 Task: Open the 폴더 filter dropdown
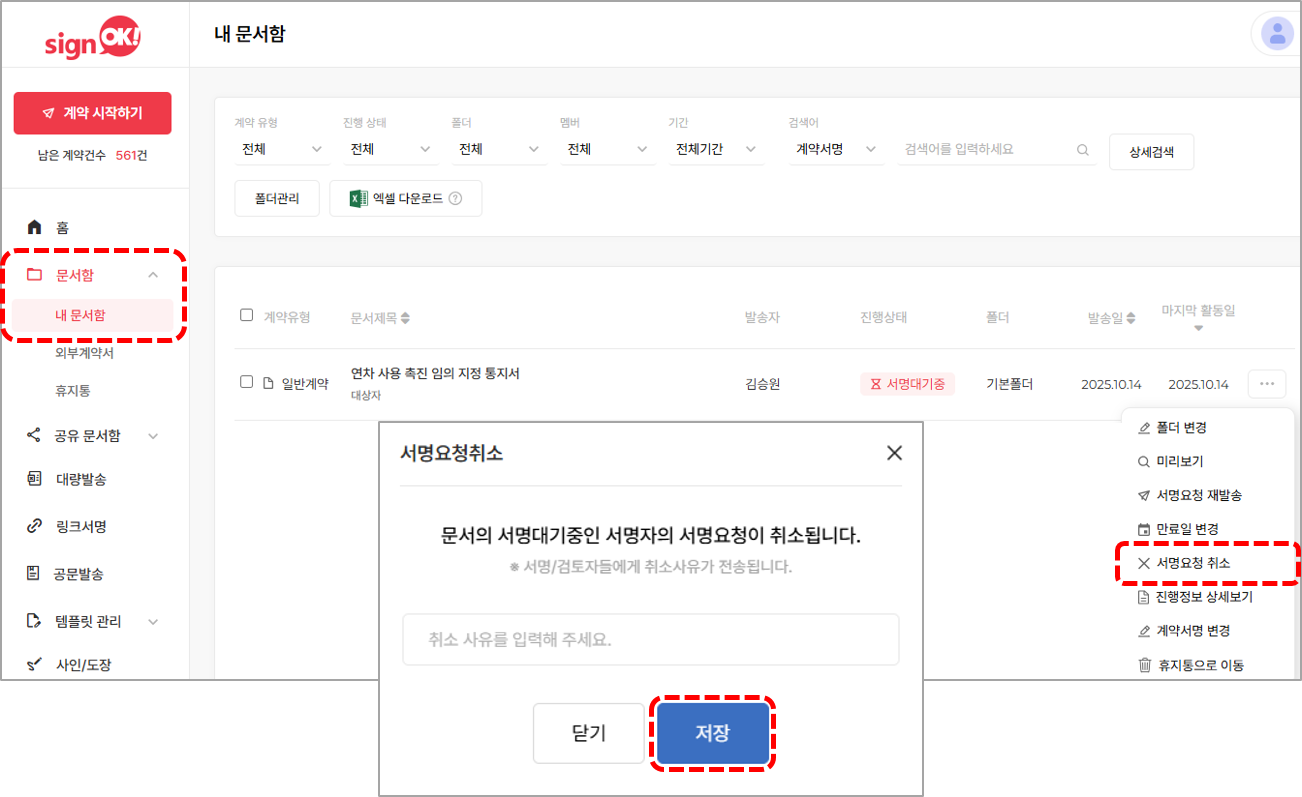[498, 149]
